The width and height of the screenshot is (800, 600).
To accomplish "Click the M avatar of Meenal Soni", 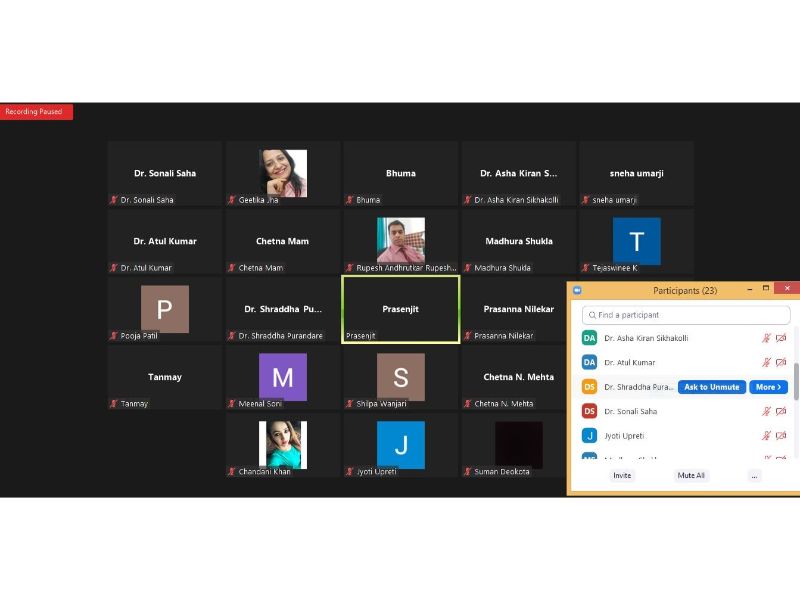I will click(283, 377).
